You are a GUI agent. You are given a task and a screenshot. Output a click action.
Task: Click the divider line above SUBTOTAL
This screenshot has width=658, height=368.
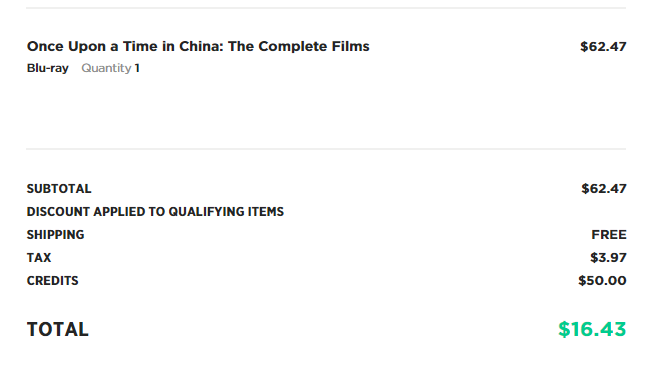[326, 149]
